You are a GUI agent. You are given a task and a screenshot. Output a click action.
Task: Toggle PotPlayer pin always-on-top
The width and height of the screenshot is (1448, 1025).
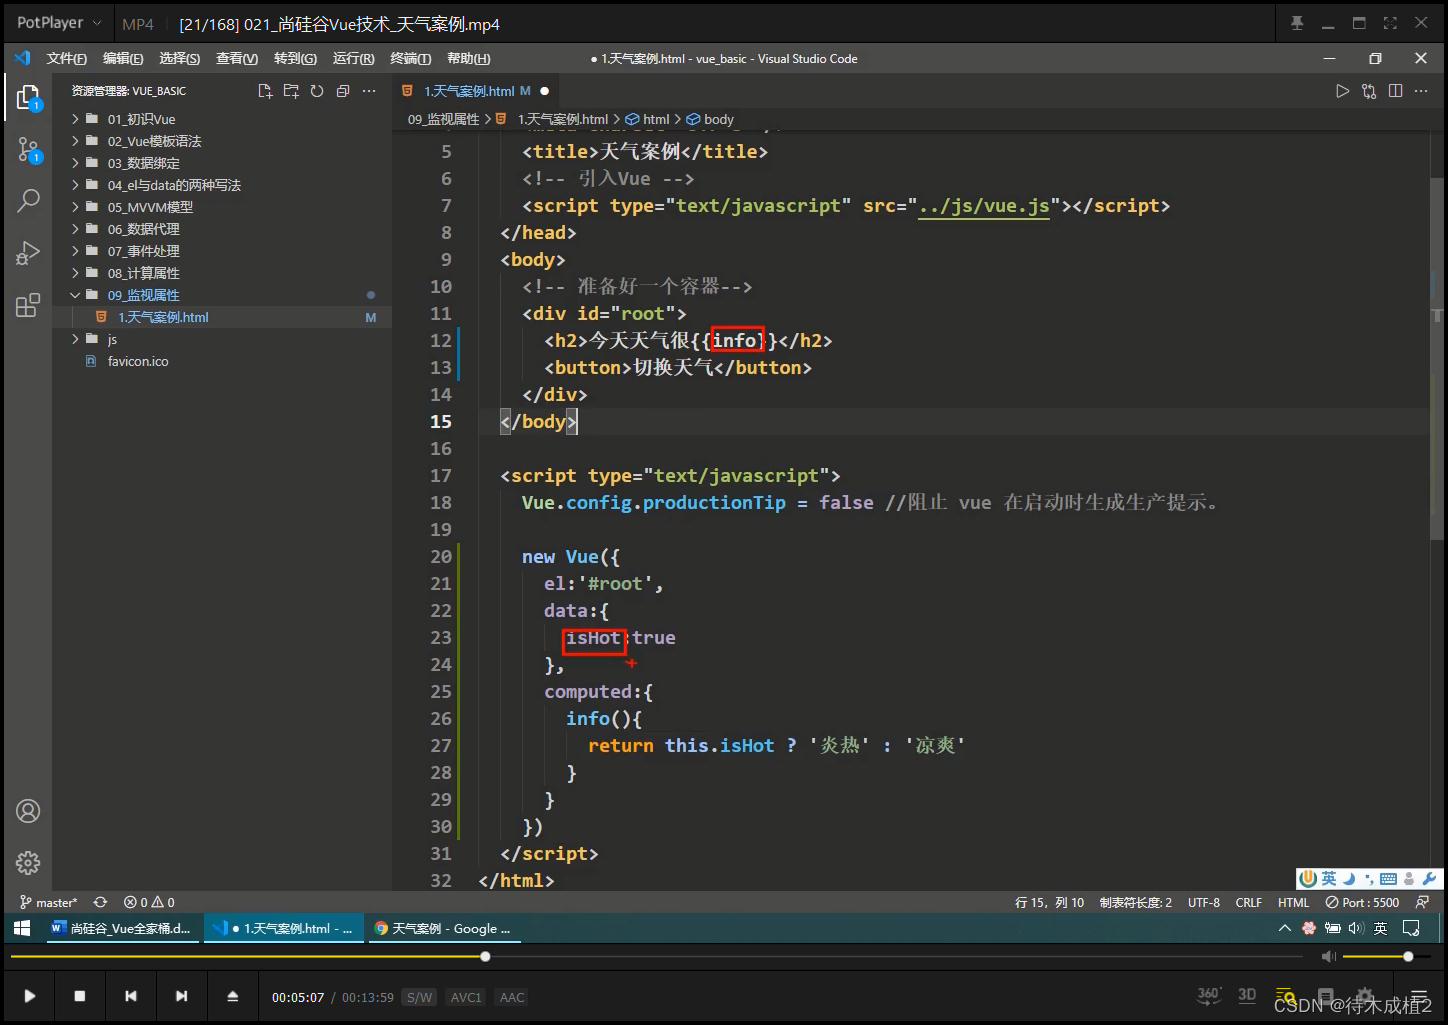(1297, 23)
